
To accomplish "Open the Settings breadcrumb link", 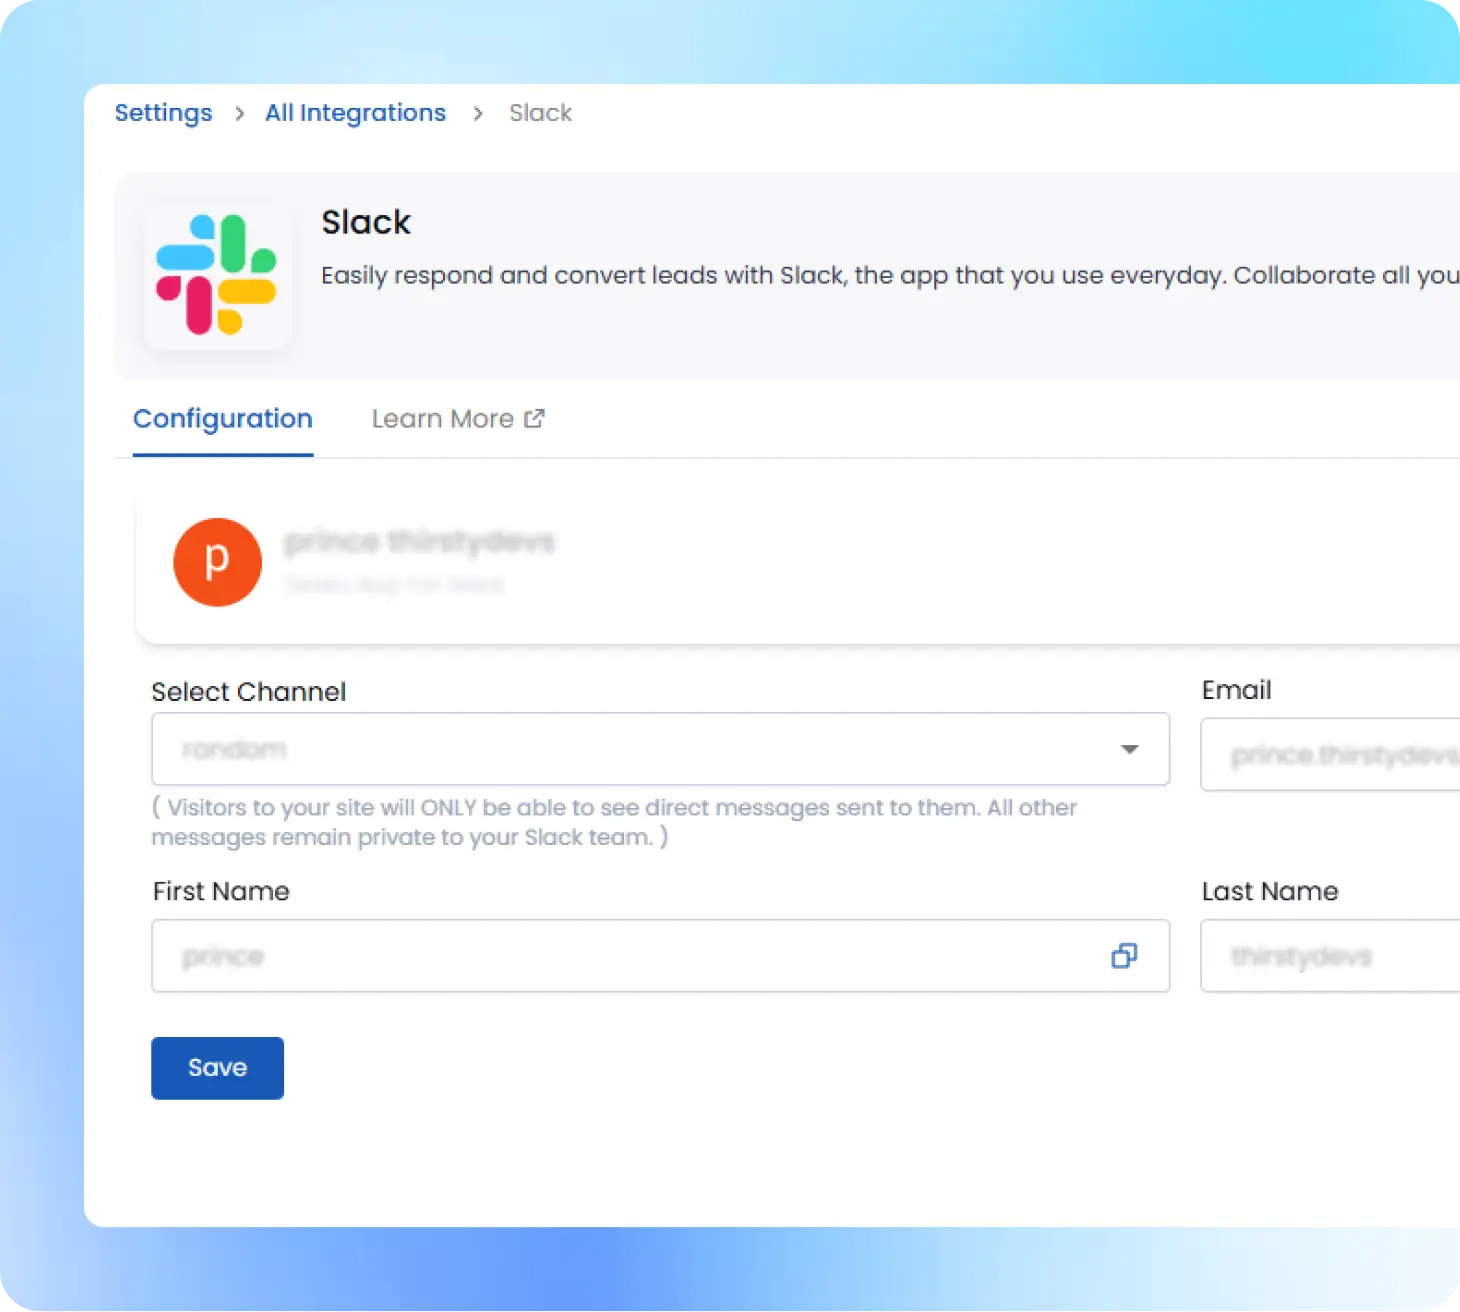I will tap(163, 113).
